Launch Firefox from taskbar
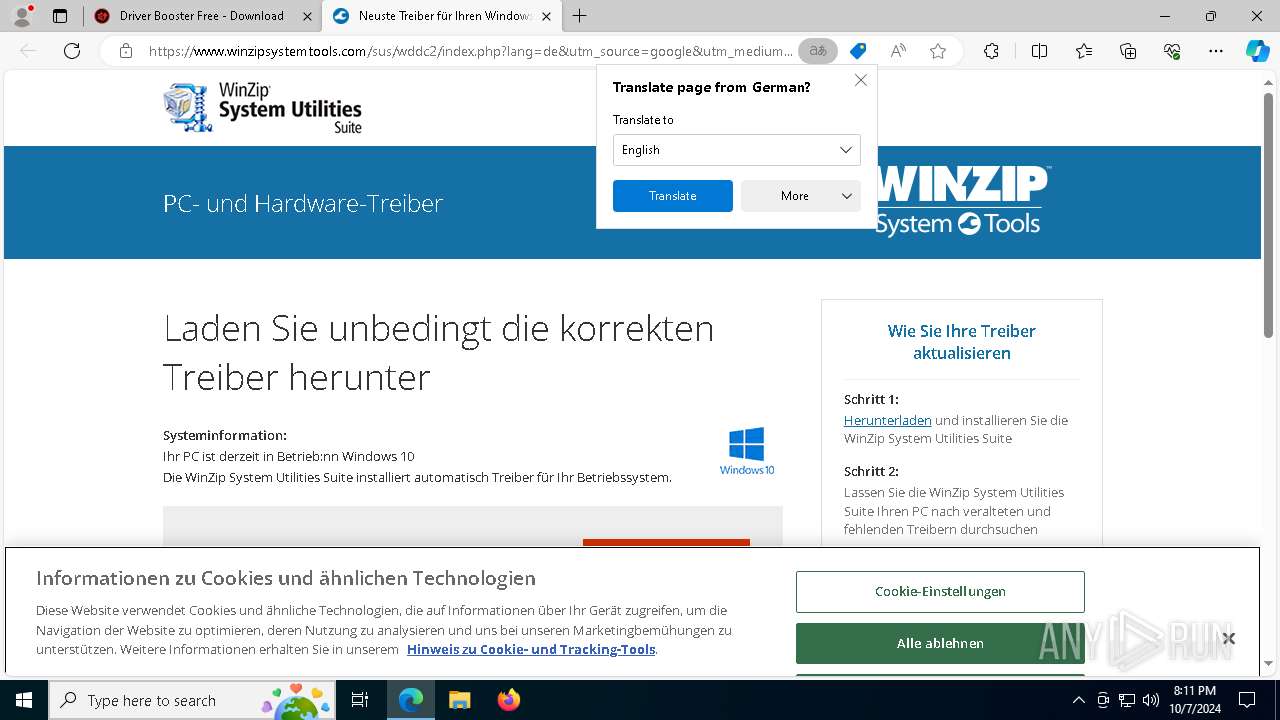Screen dimensions: 1280x720 508,700
